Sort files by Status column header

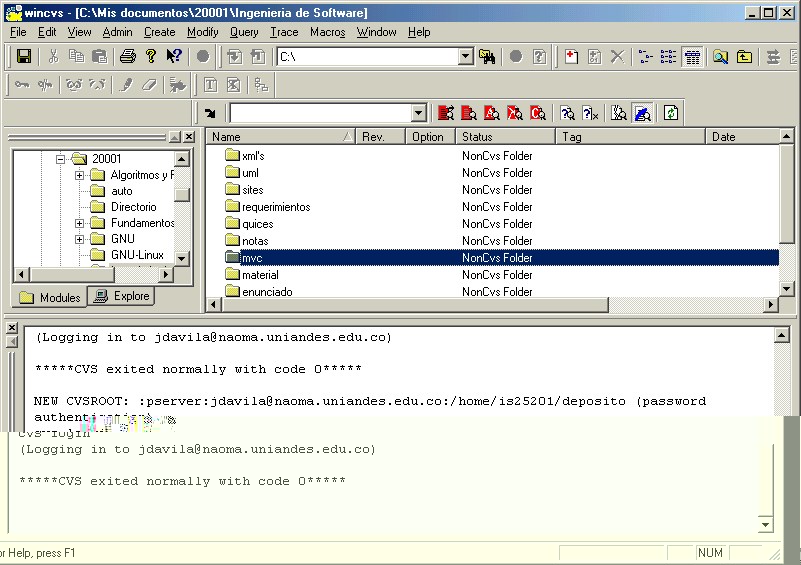click(x=505, y=137)
